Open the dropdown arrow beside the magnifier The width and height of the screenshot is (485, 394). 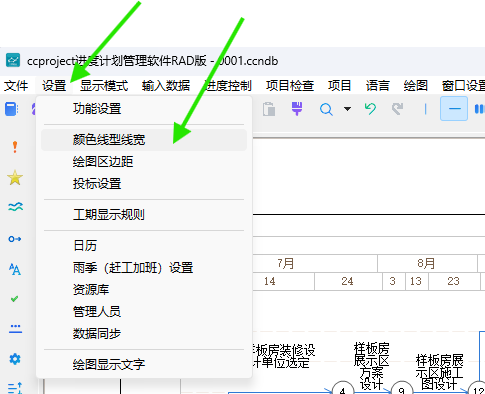tap(347, 109)
